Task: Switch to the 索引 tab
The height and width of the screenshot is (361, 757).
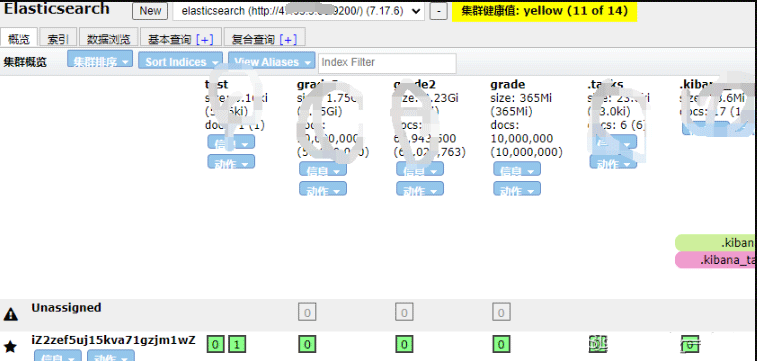Action: point(58,39)
